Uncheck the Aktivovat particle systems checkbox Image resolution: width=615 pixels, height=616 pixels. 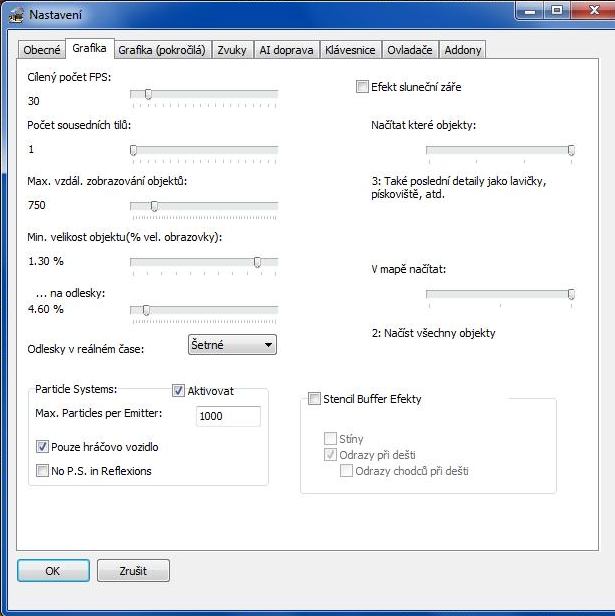pos(179,391)
